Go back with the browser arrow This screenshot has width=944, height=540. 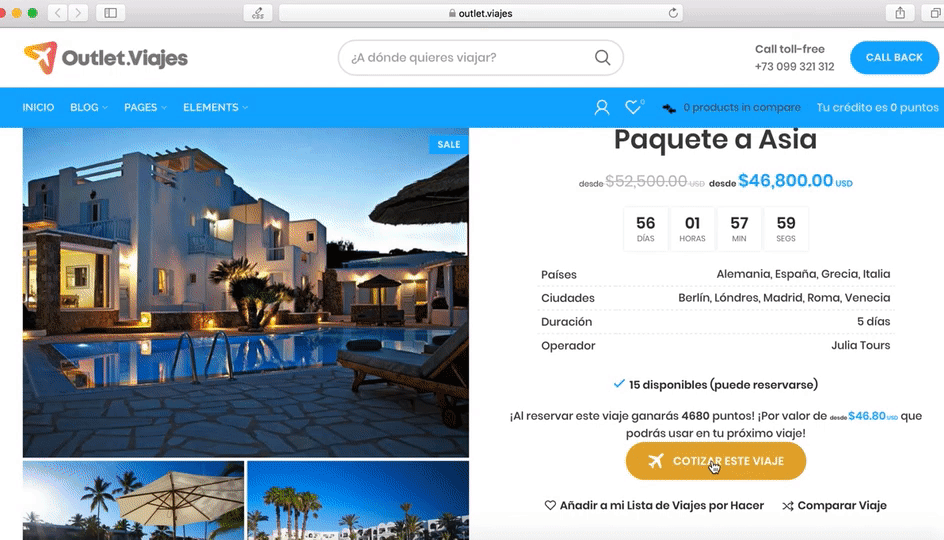(x=58, y=13)
